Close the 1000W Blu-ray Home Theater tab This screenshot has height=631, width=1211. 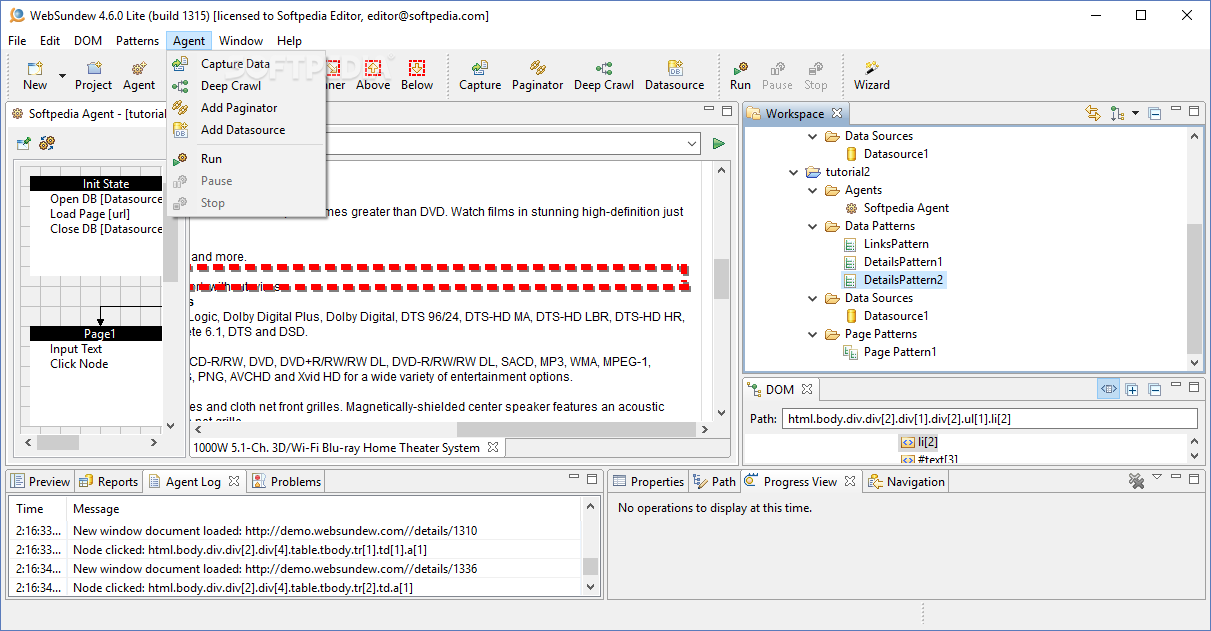click(x=493, y=447)
